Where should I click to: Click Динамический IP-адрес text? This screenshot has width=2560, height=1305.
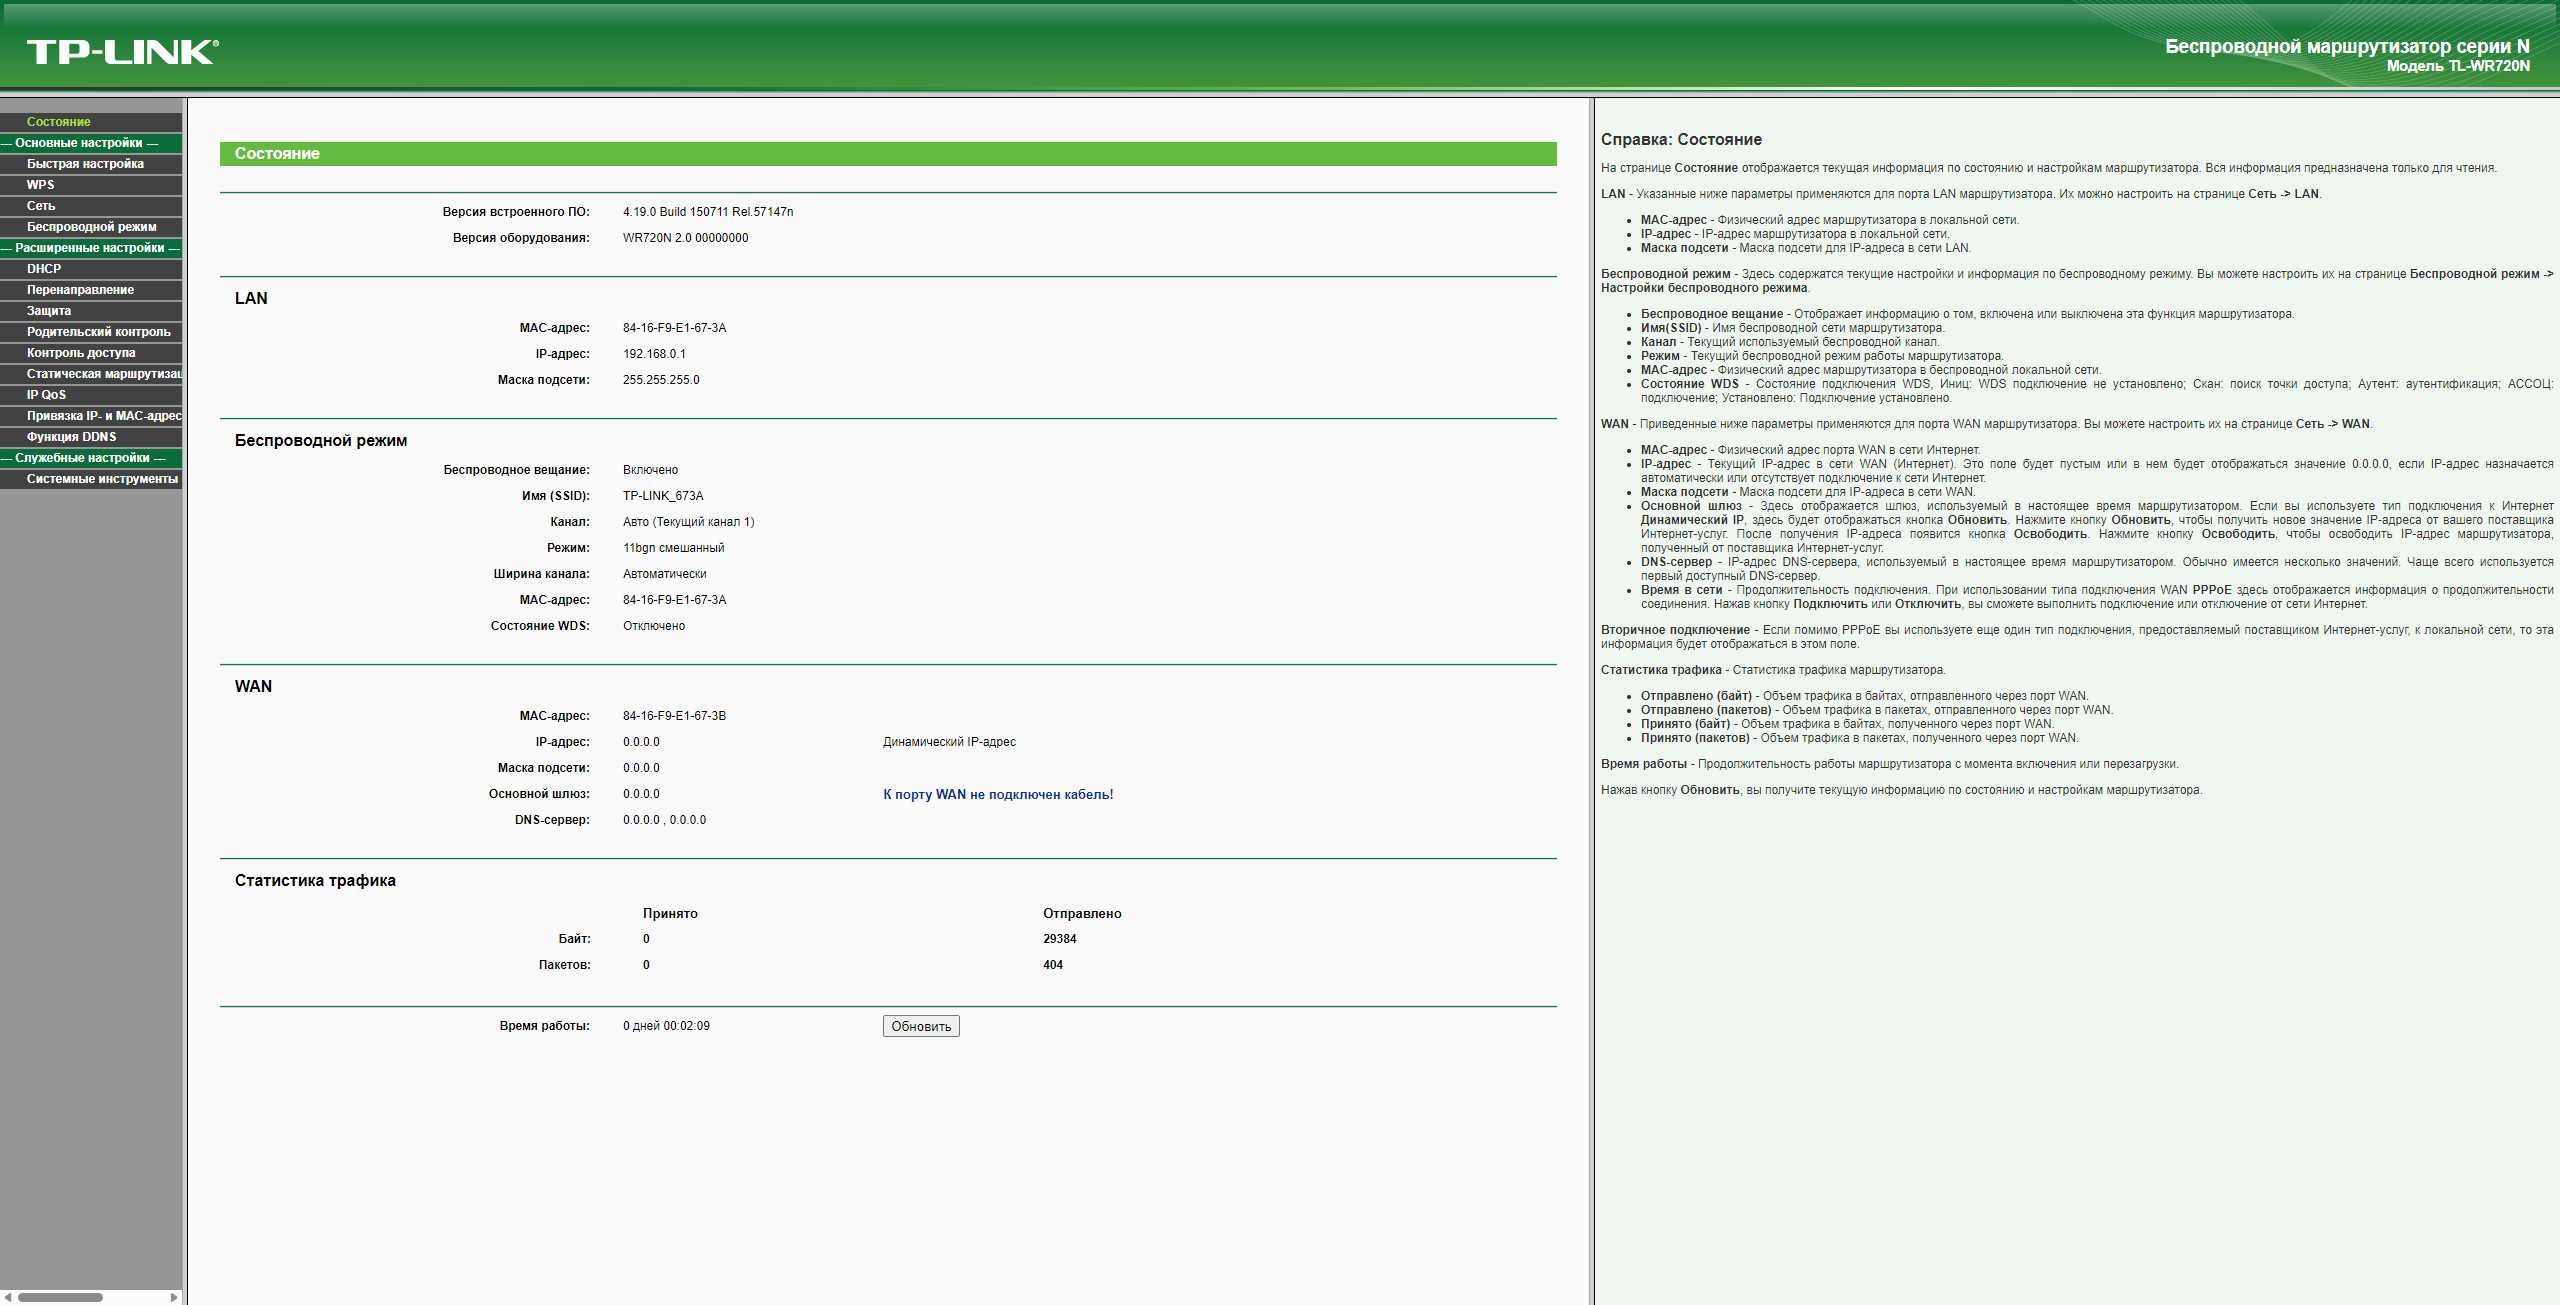949,742
